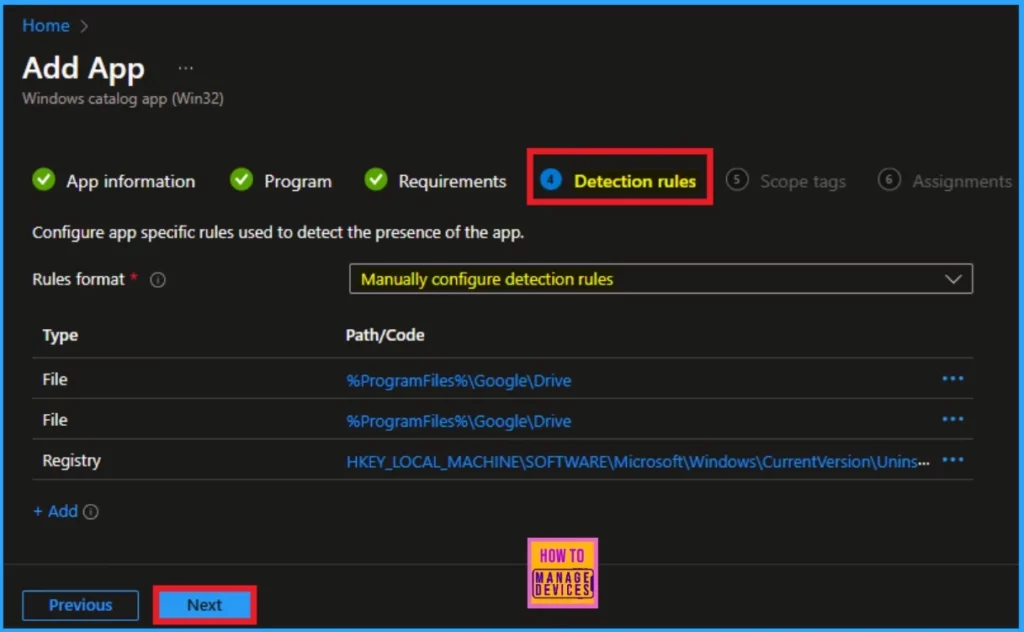
Task: Open the HKEY_LOCAL_MACHINE registry path link
Action: click(x=637, y=462)
